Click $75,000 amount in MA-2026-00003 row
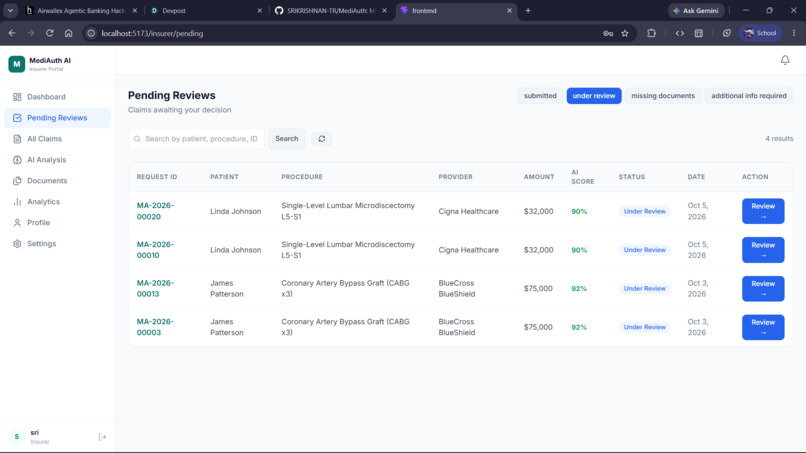 538,327
